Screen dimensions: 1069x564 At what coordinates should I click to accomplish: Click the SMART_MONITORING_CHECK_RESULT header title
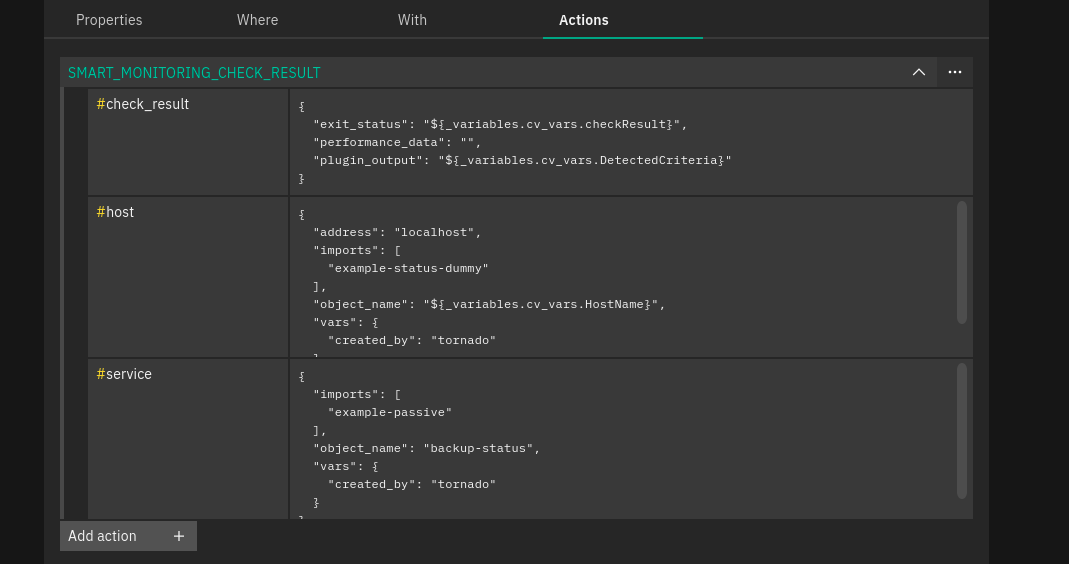pyautogui.click(x=194, y=73)
